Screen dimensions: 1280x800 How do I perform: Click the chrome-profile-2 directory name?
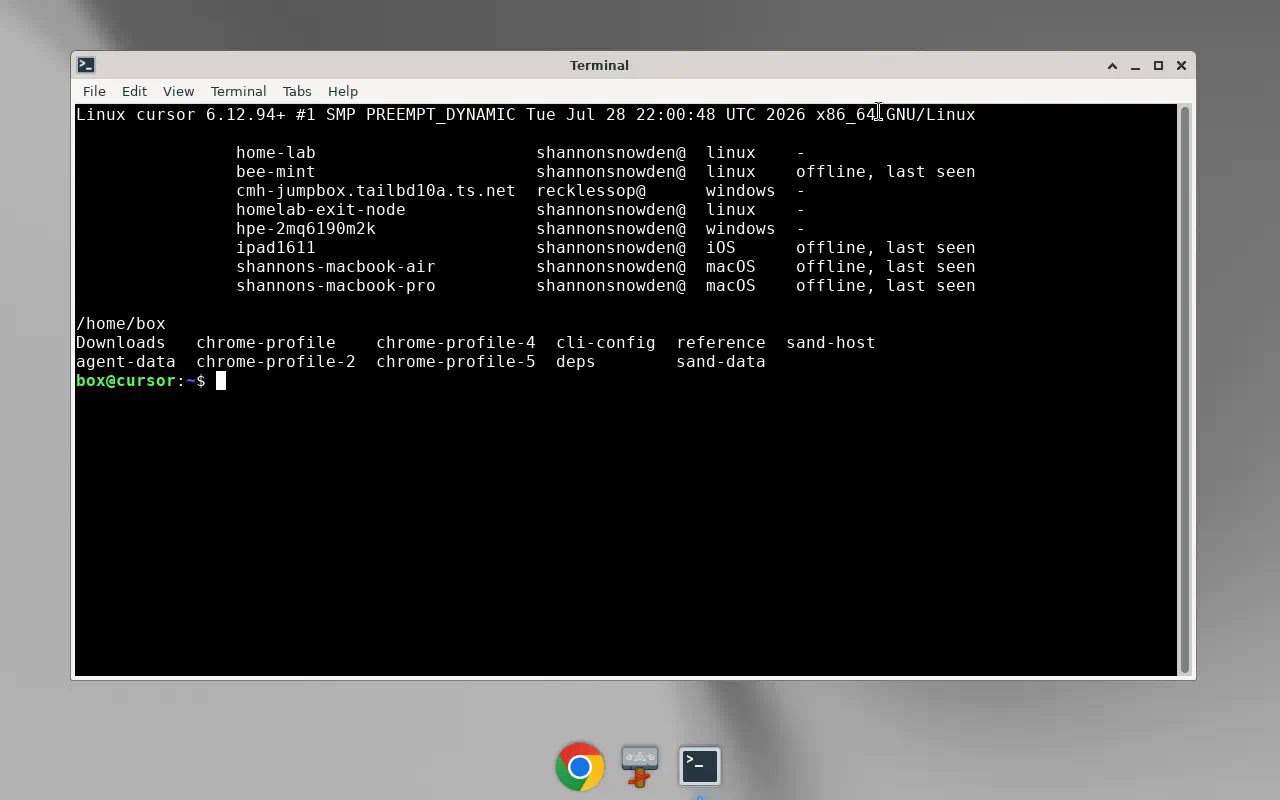click(276, 362)
